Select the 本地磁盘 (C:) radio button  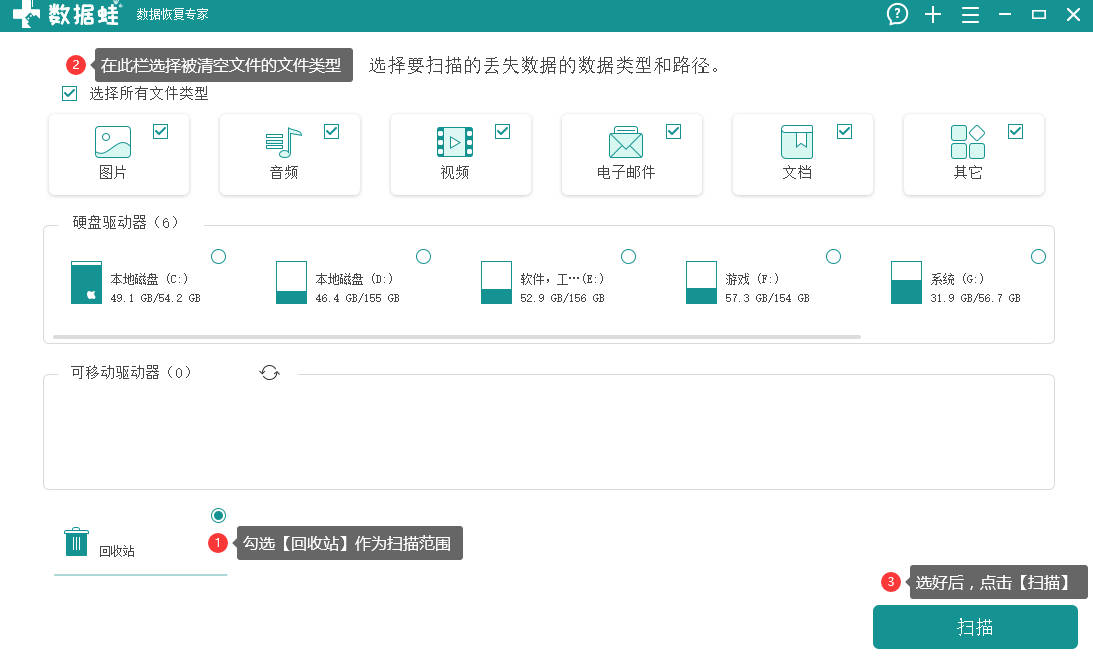(218, 256)
